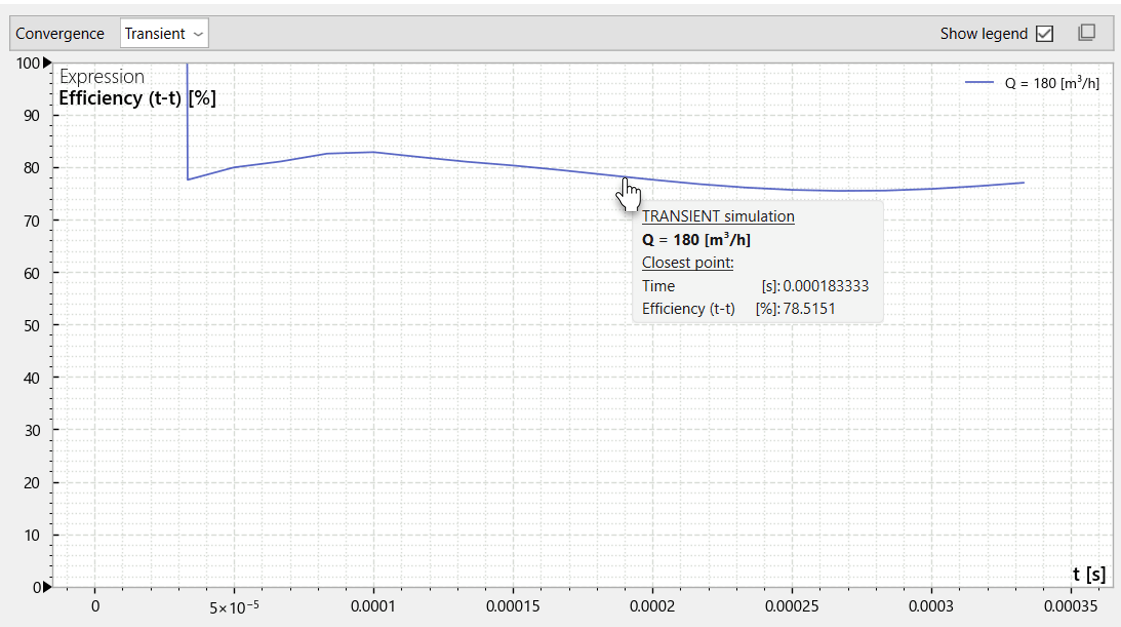Image resolution: width=1121 pixels, height=627 pixels.
Task: Click the legend line color sample
Action: point(979,82)
